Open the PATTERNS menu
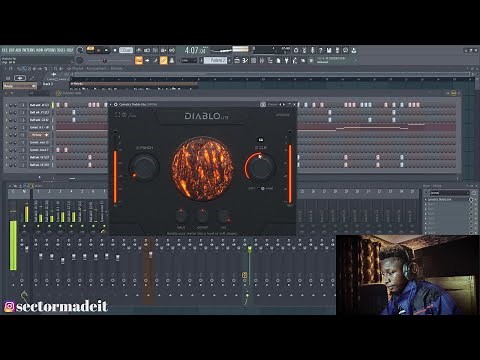The height and width of the screenshot is (360, 480). pos(28,50)
